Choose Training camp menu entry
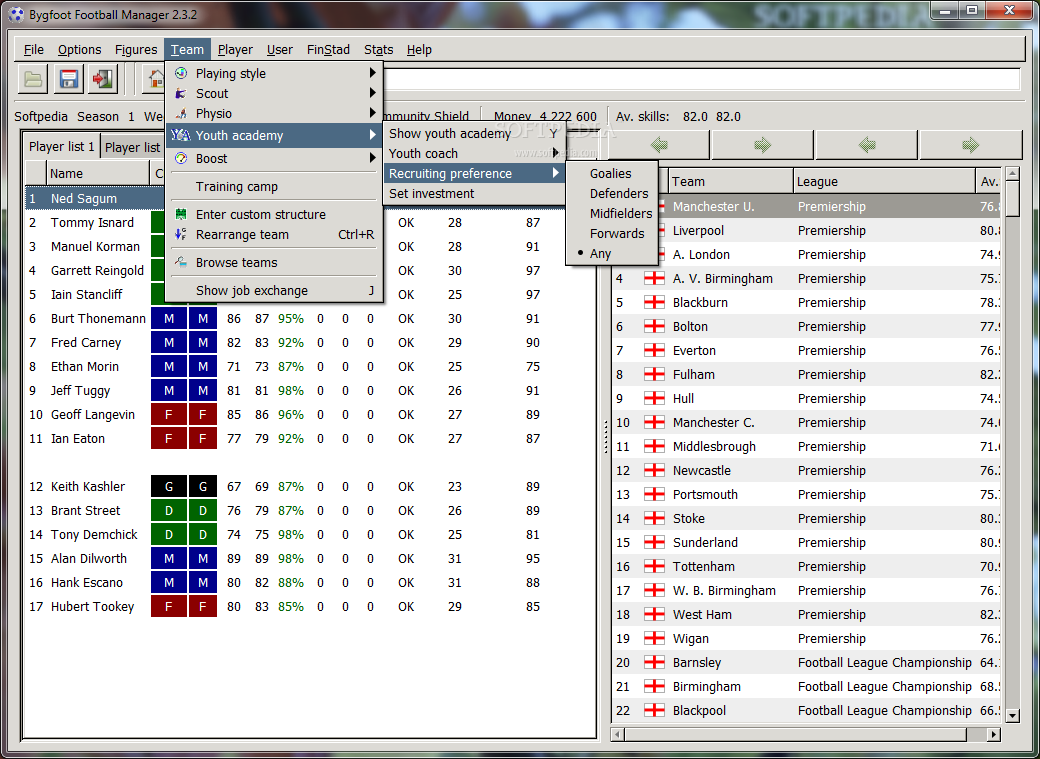The height and width of the screenshot is (759, 1040). point(274,186)
